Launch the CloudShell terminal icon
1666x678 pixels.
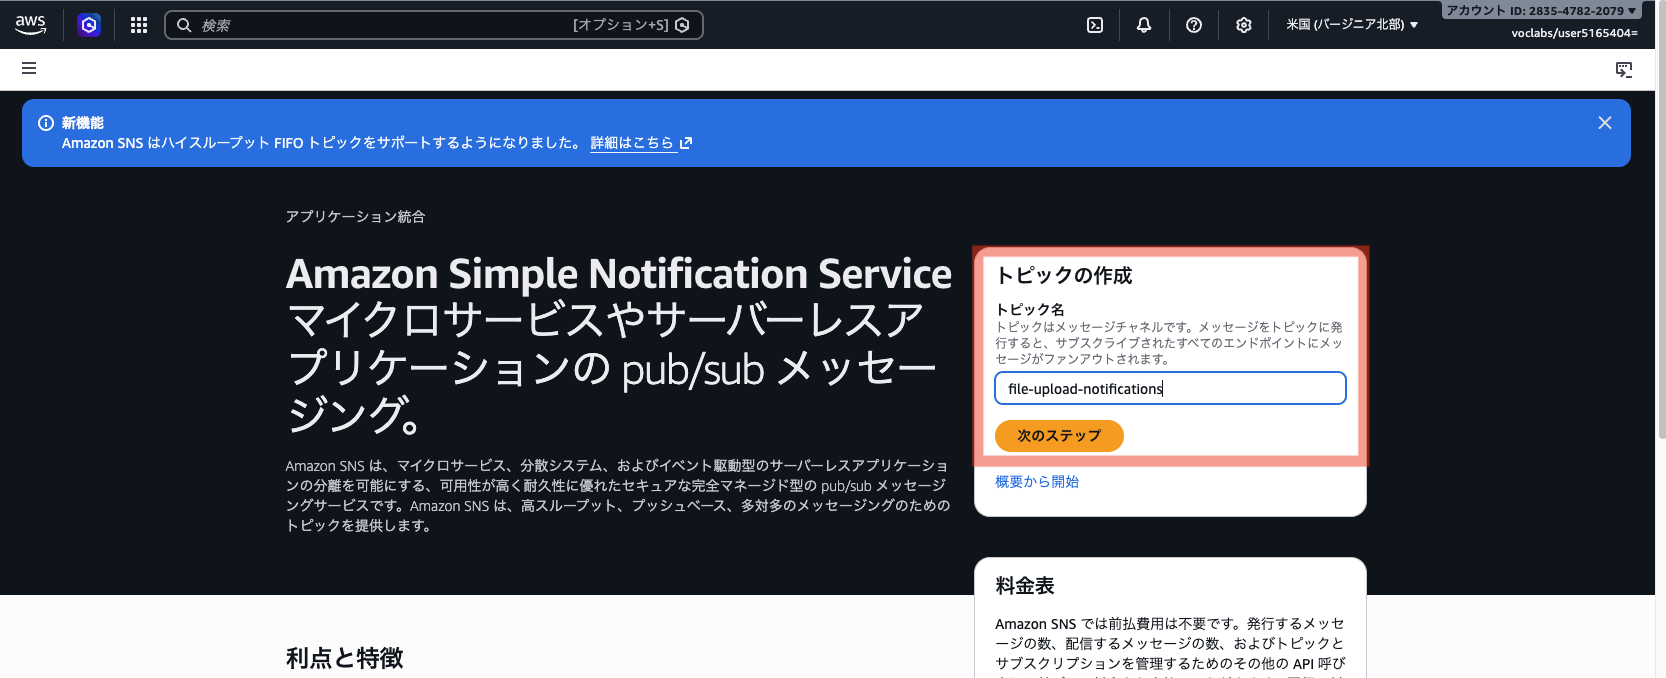(1095, 25)
